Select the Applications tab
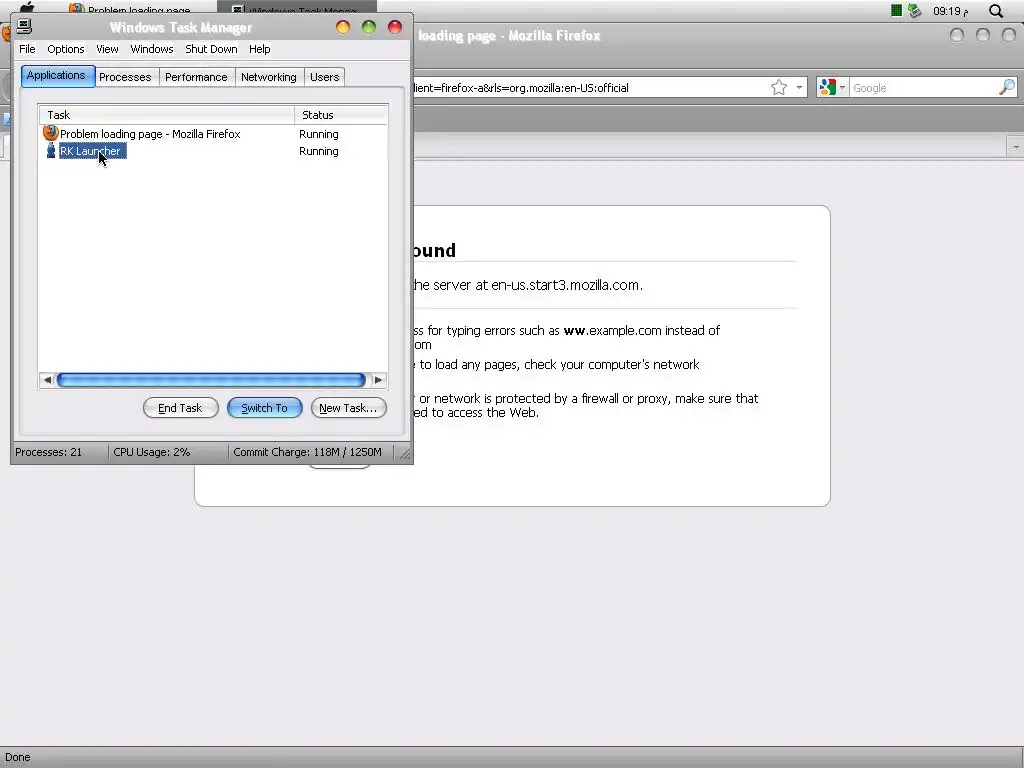This screenshot has height=768, width=1024. tap(57, 76)
